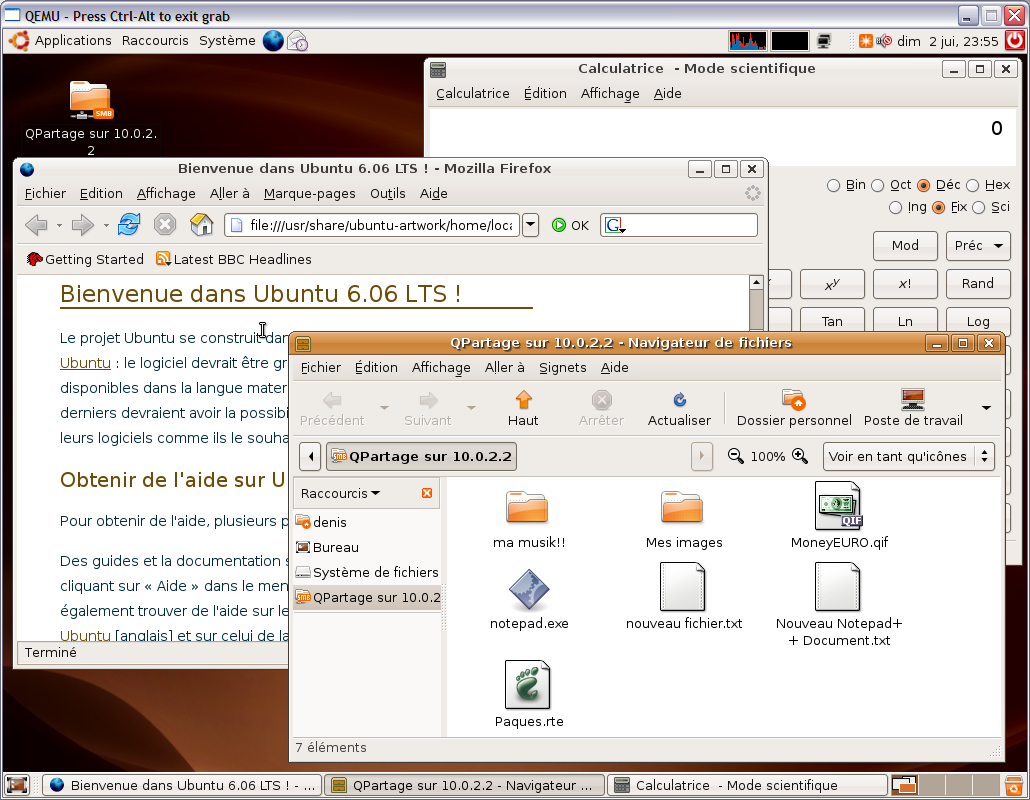Open Poste de travail in file browser toolbar
This screenshot has width=1030, height=800.
913,409
